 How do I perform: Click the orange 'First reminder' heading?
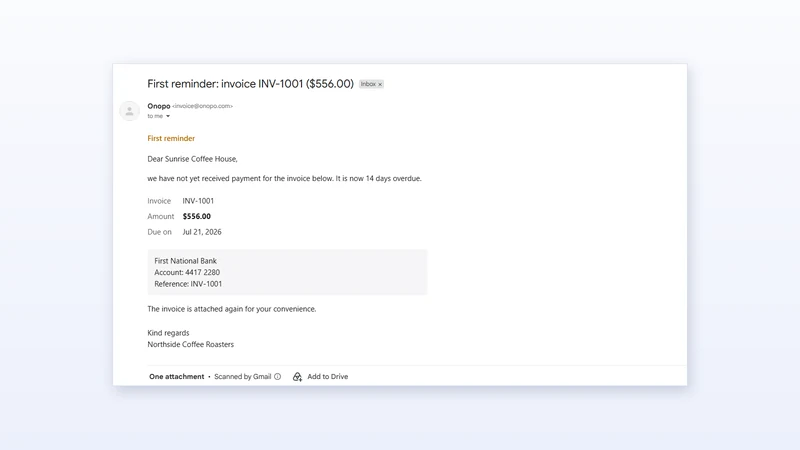[x=171, y=138]
